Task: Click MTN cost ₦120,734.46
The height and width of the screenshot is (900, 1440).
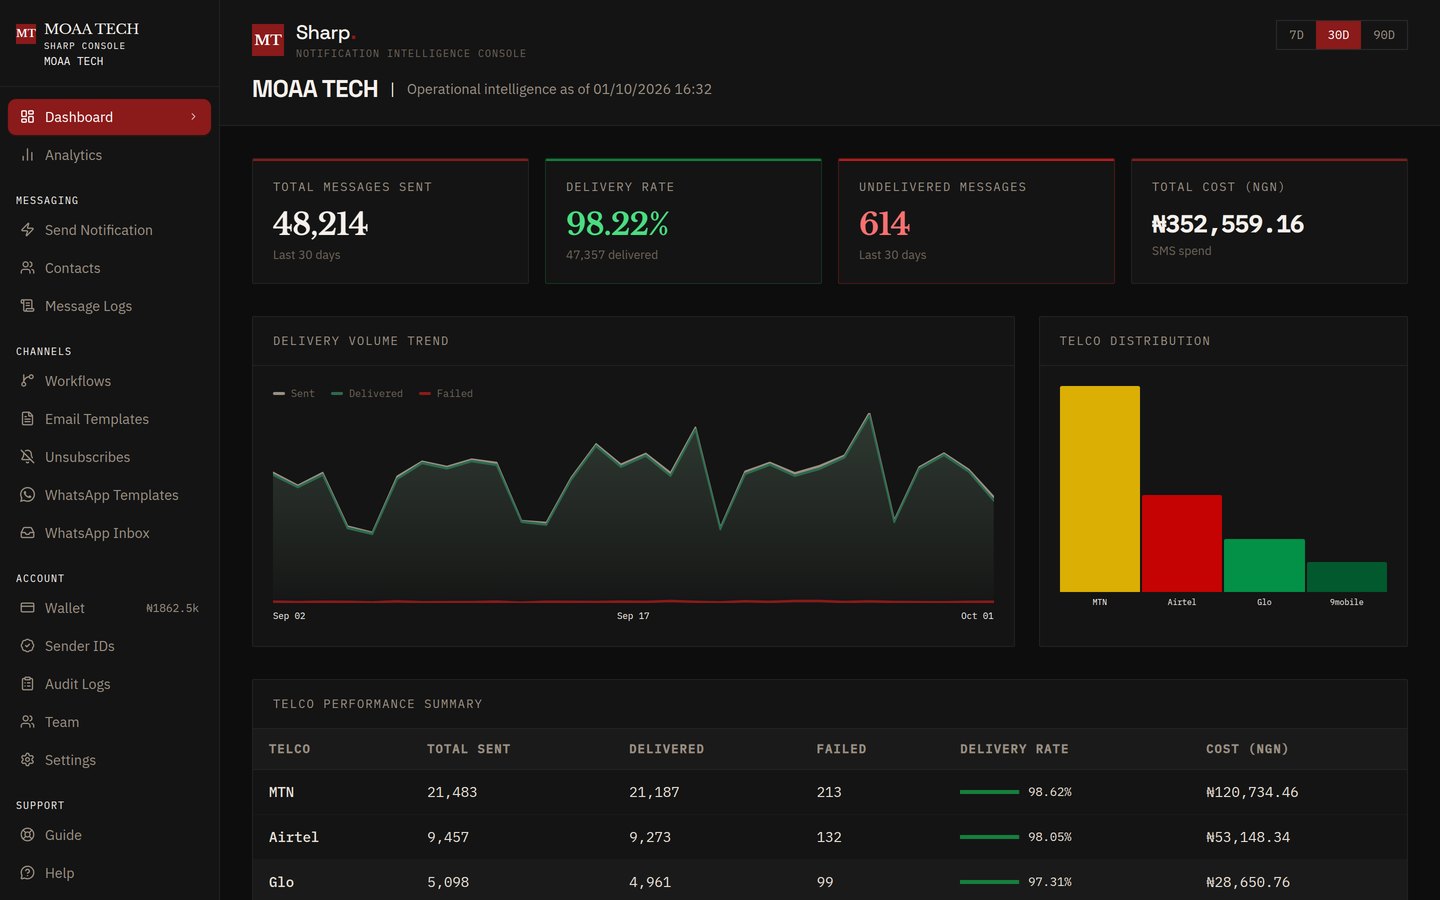Action: coord(1252,792)
